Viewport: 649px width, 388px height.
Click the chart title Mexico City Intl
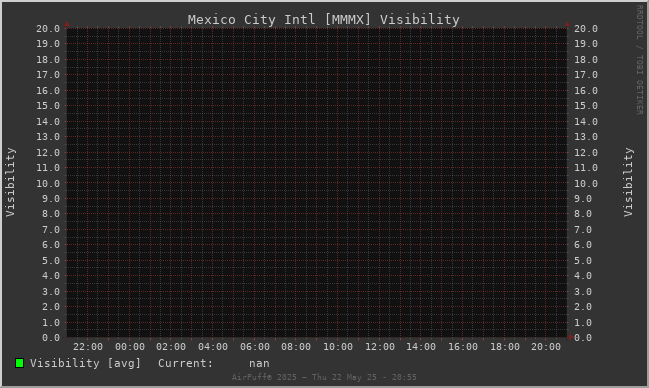point(251,19)
